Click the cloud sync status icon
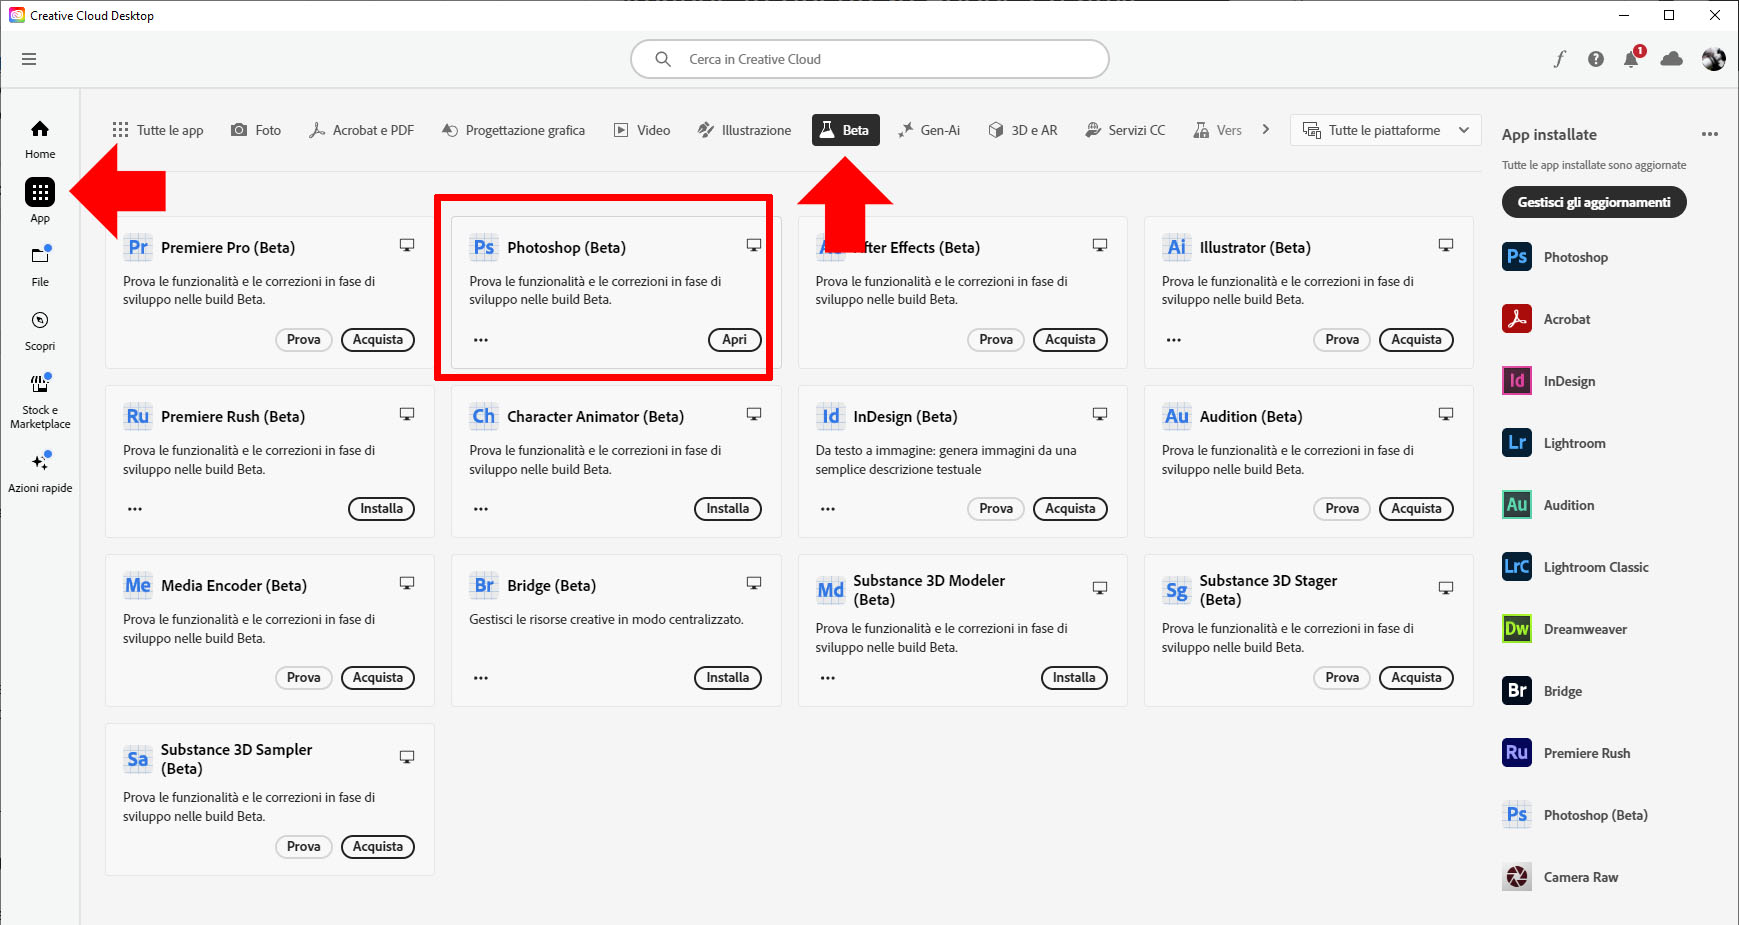 [1671, 59]
